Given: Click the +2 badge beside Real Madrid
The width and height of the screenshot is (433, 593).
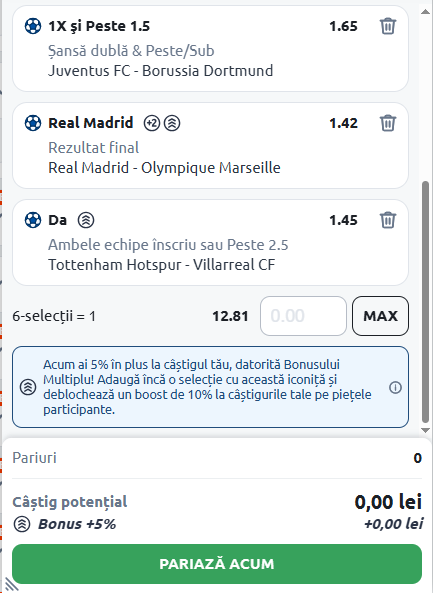Looking at the screenshot, I should (x=152, y=123).
